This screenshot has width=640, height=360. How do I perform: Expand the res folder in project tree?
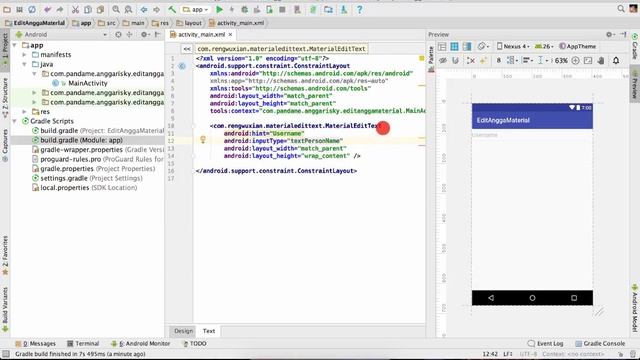(x=24, y=111)
